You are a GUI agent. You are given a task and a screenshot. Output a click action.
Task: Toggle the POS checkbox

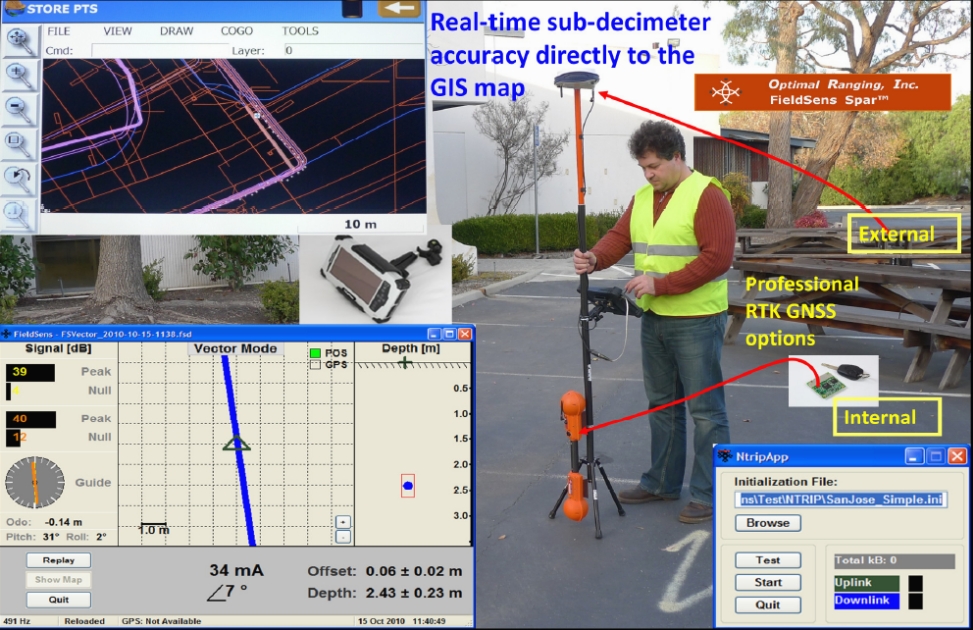pos(315,353)
